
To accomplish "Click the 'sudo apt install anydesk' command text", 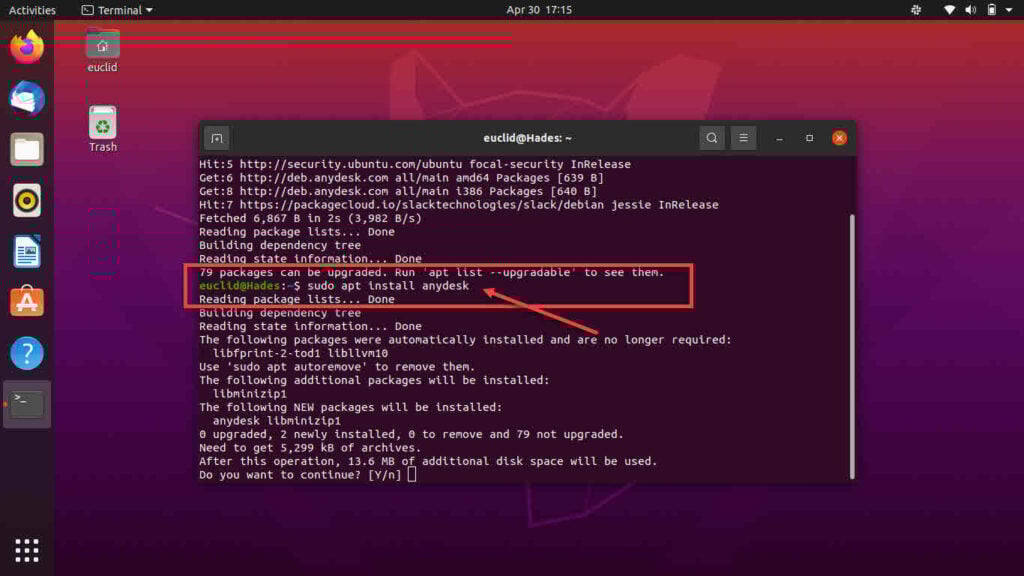I will click(x=388, y=286).
